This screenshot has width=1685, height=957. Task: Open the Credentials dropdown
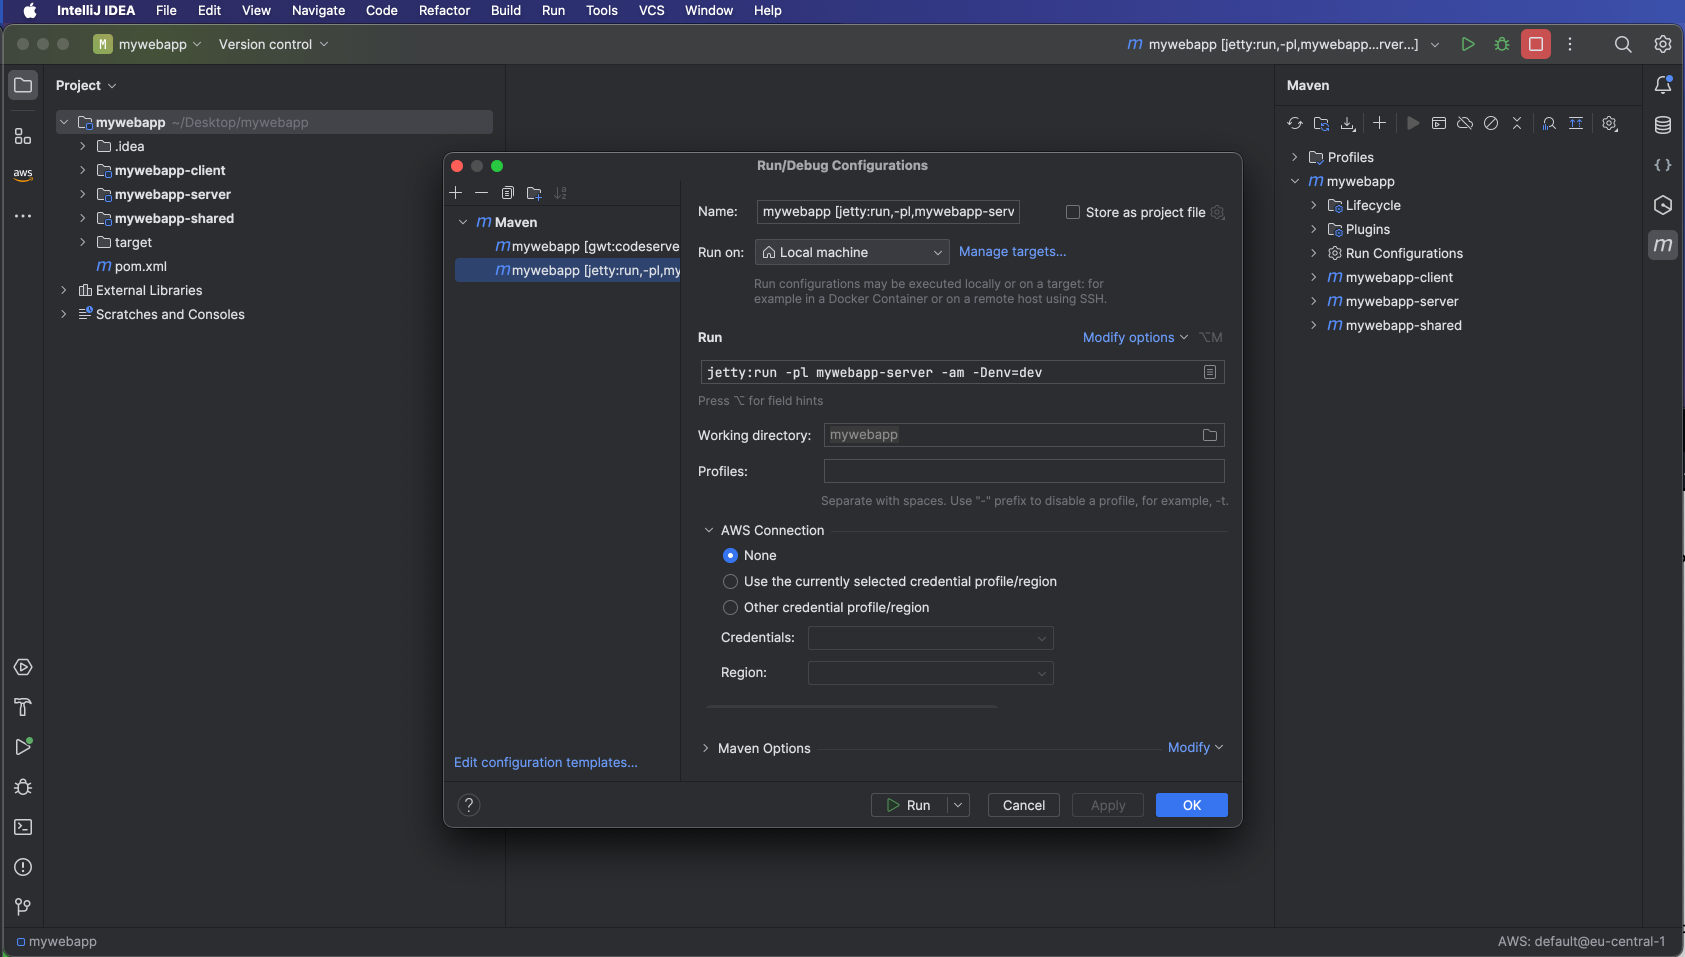[931, 638]
